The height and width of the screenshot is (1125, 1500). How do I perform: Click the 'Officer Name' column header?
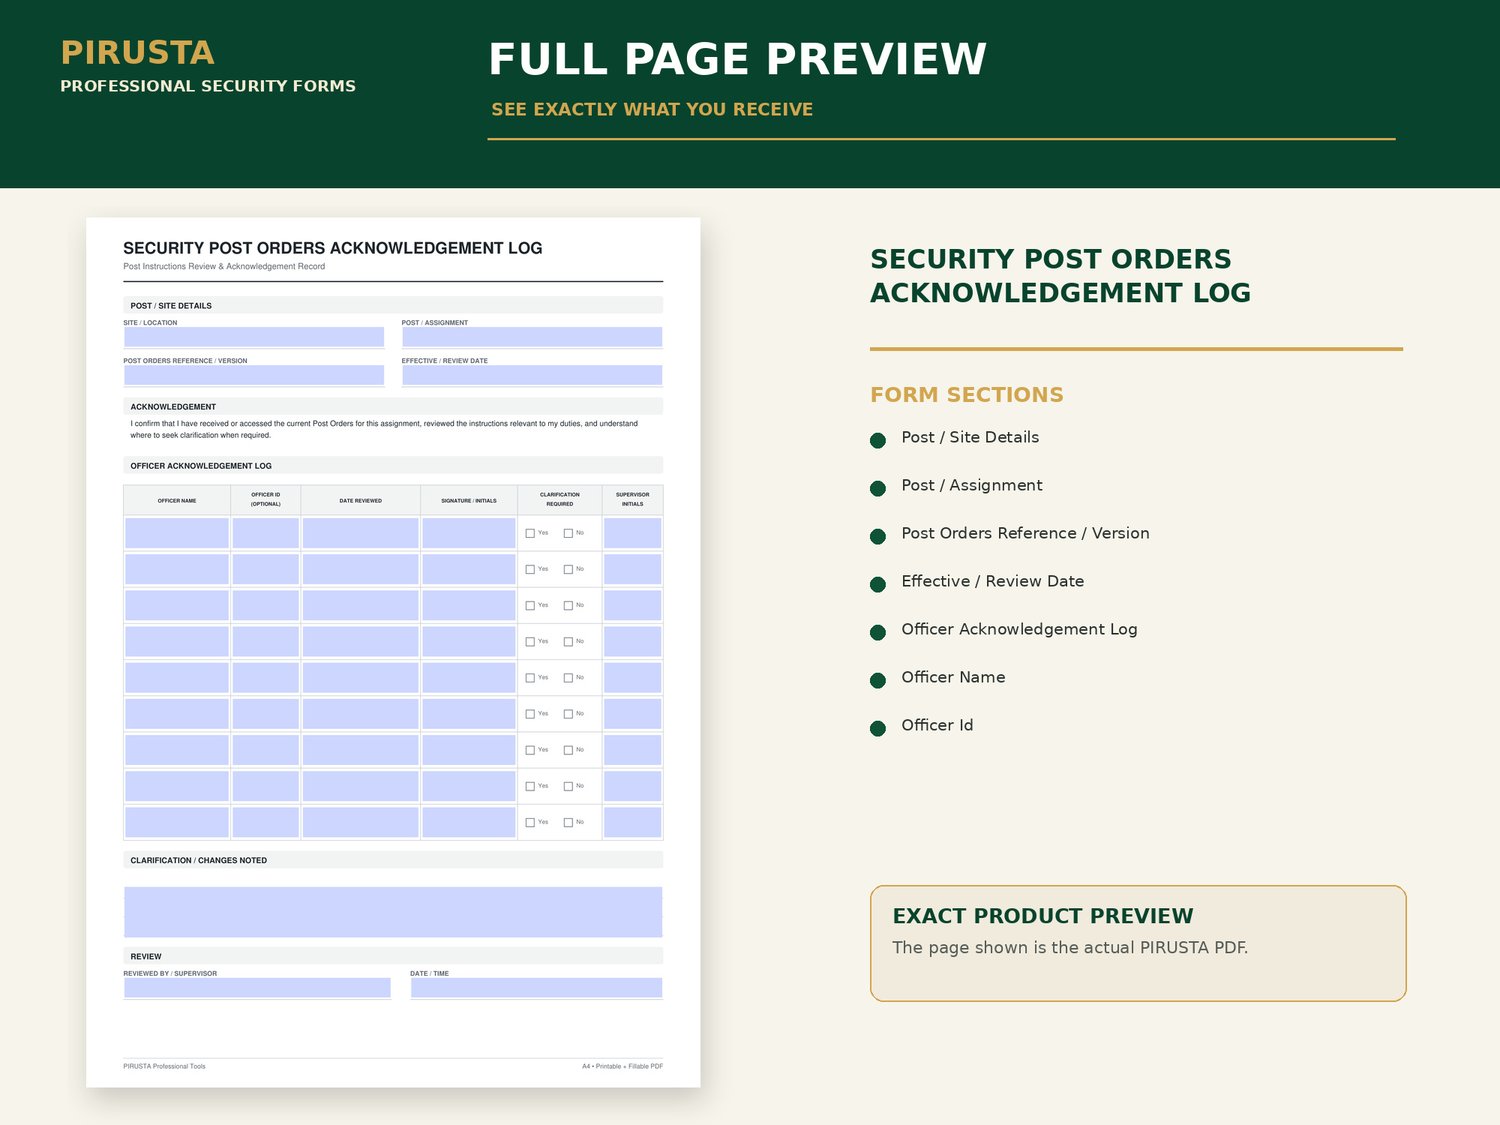(177, 500)
